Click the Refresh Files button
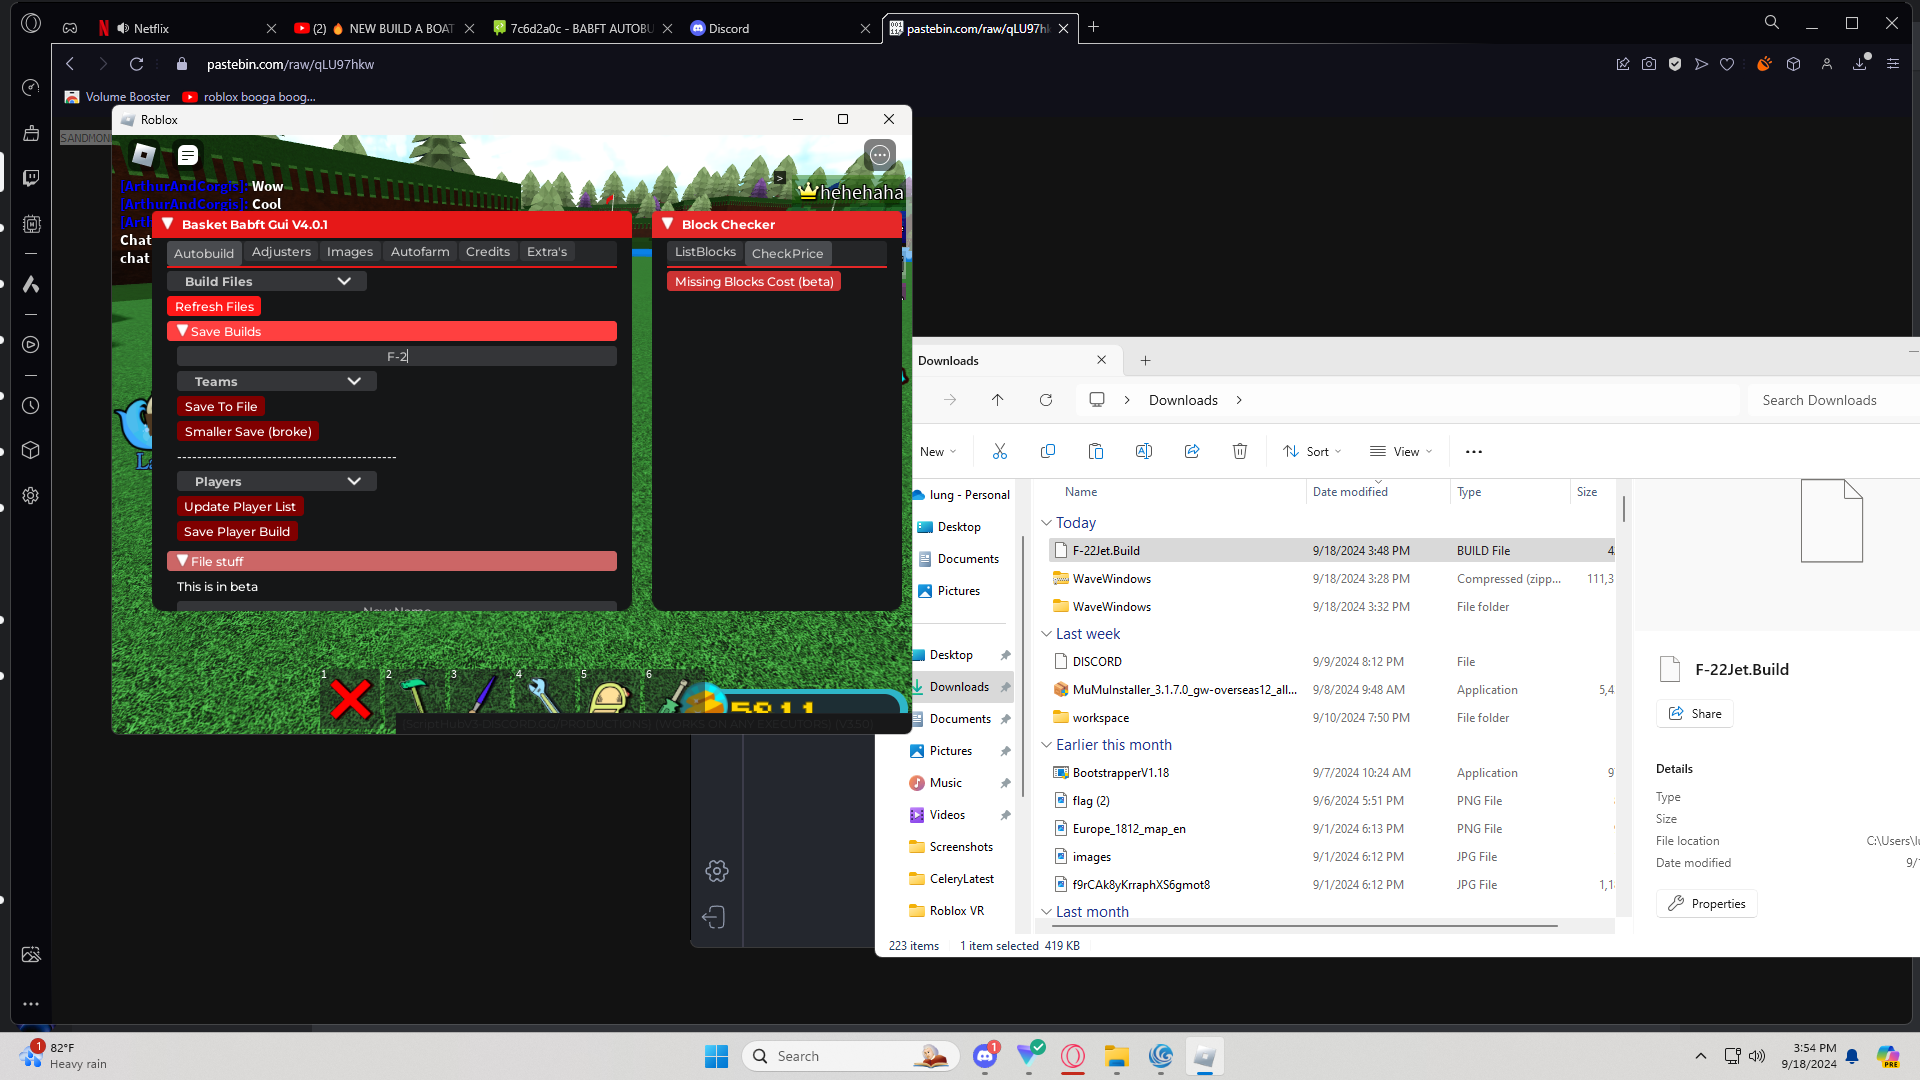The height and width of the screenshot is (1080, 1920). pos(214,307)
